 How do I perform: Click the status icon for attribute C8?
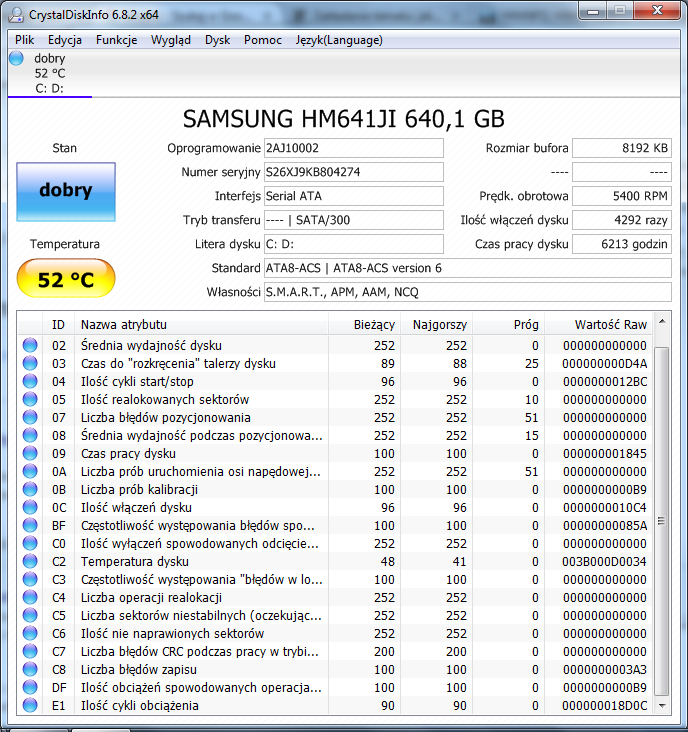(30, 669)
